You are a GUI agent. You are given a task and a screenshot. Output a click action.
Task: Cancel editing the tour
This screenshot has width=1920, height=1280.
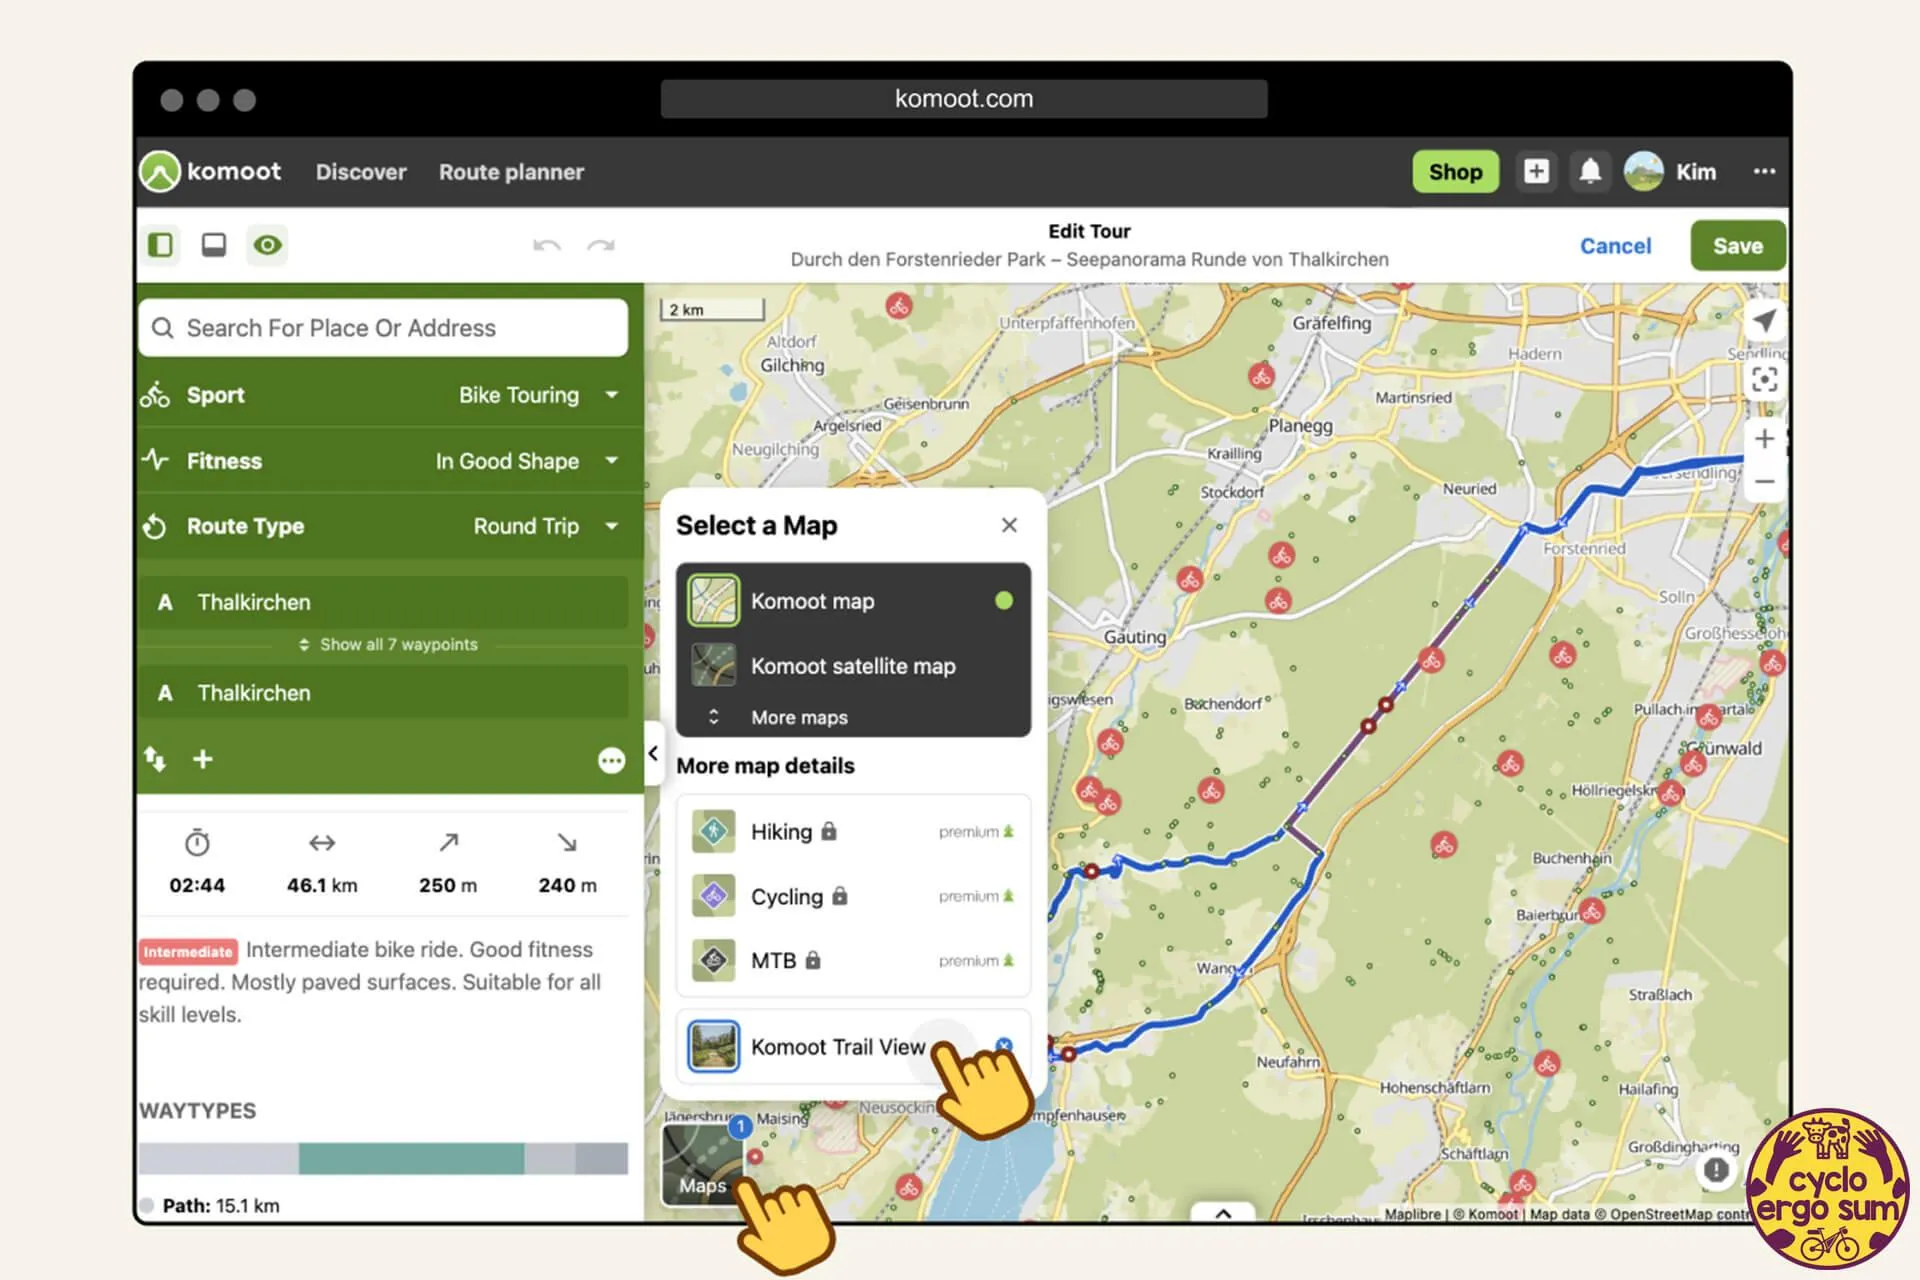click(1615, 245)
